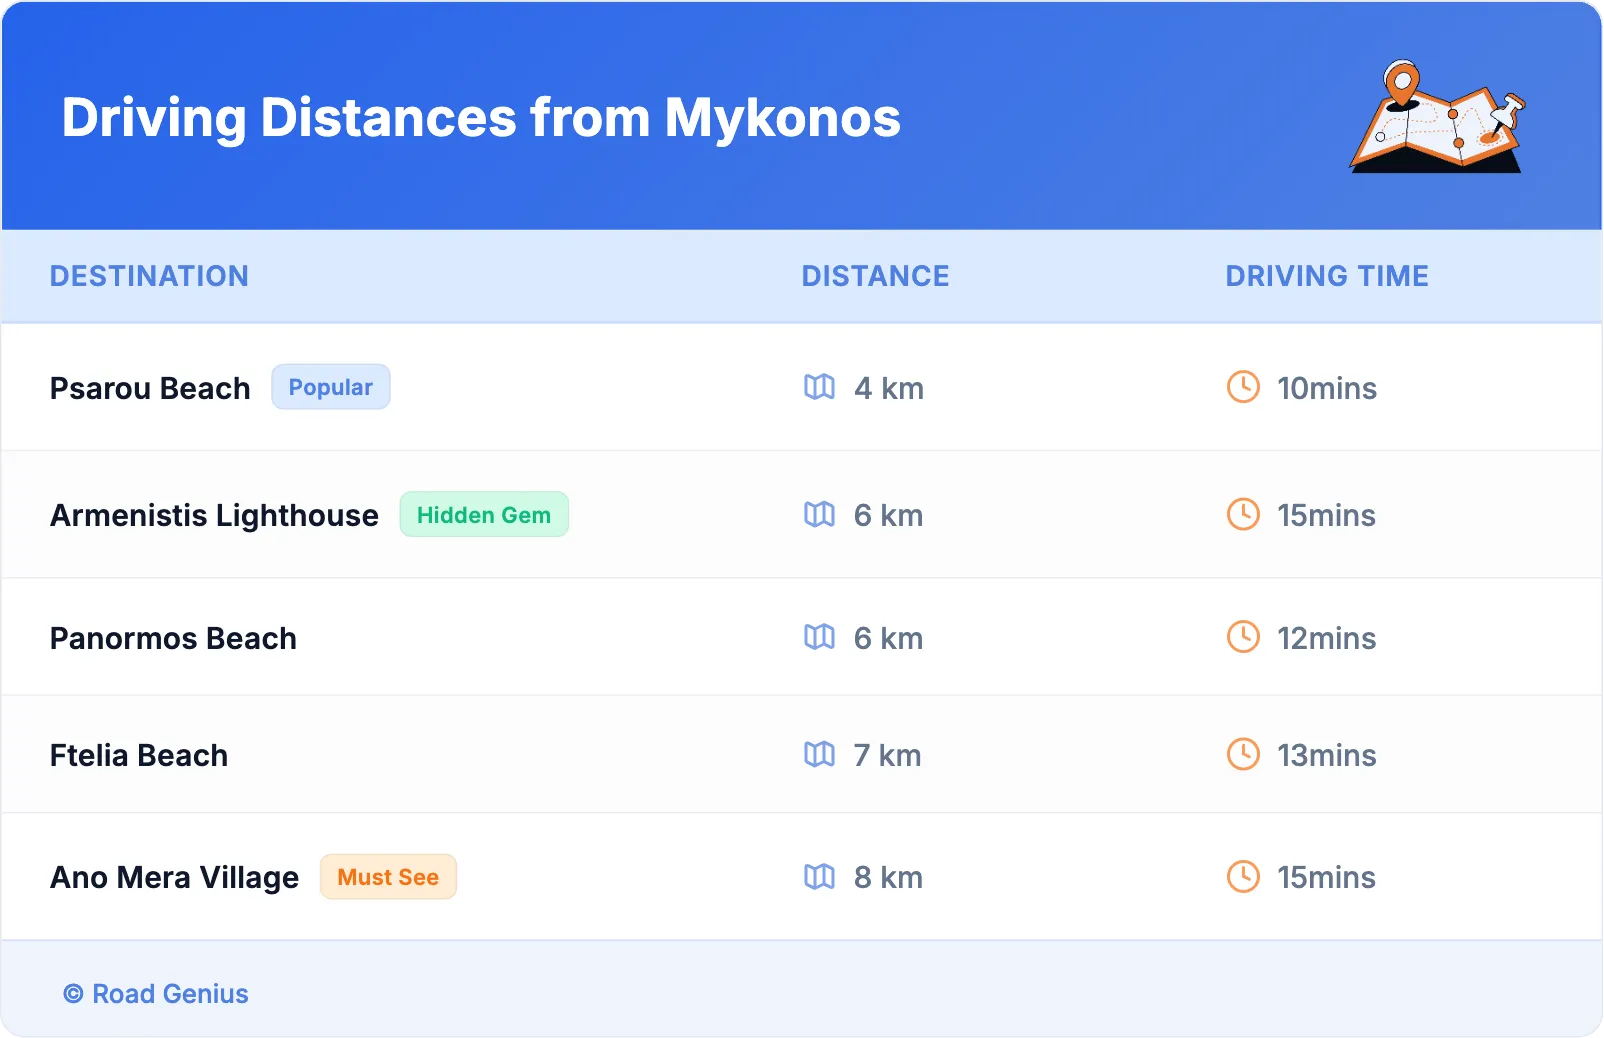Click the map illustration icon in header
This screenshot has width=1604, height=1038.
(1438, 116)
